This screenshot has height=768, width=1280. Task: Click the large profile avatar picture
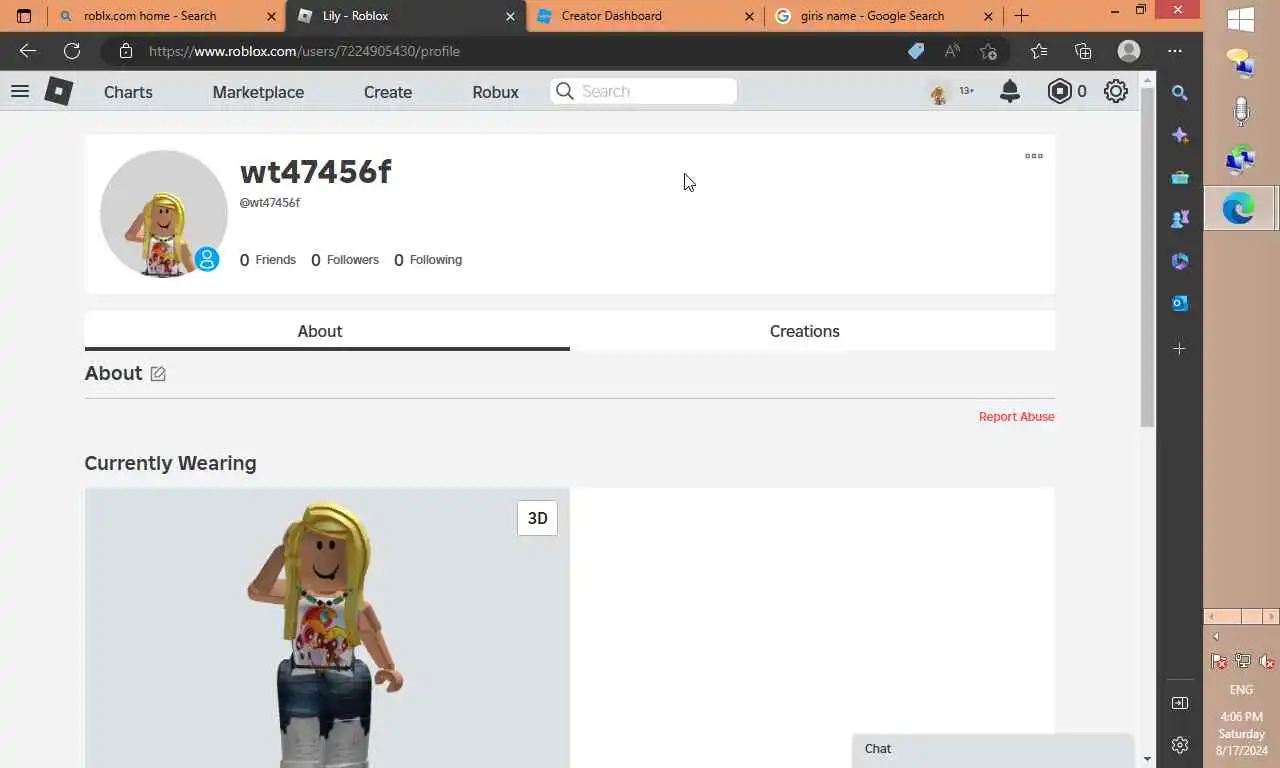[x=164, y=214]
